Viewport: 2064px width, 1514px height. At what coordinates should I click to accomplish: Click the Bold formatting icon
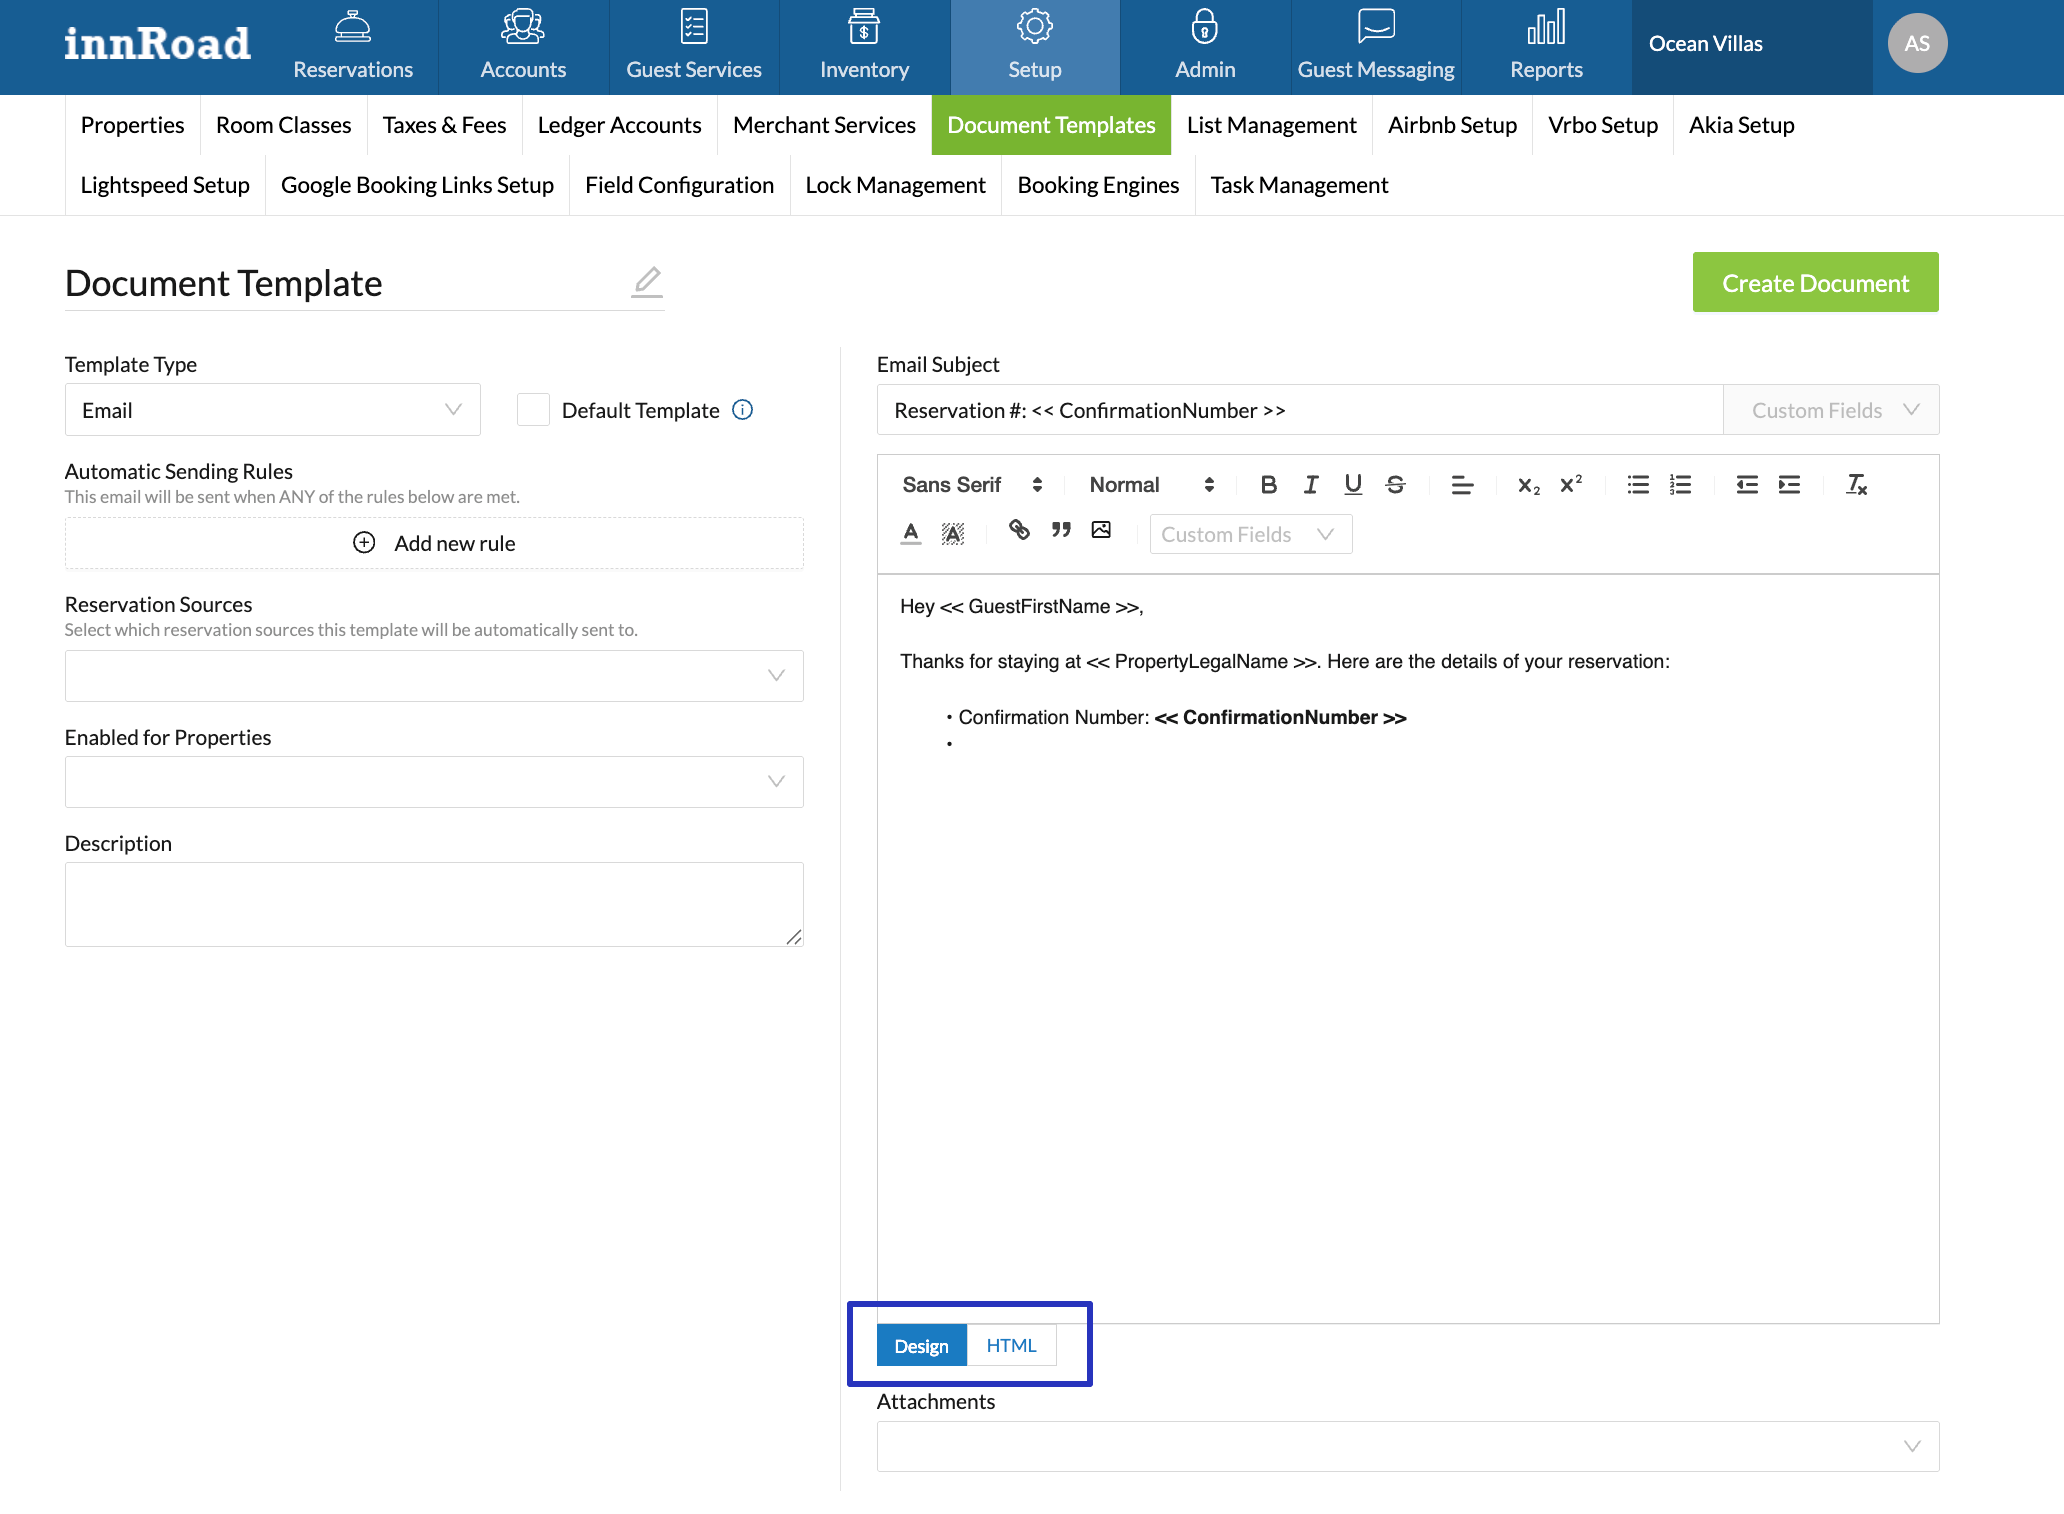[x=1268, y=485]
